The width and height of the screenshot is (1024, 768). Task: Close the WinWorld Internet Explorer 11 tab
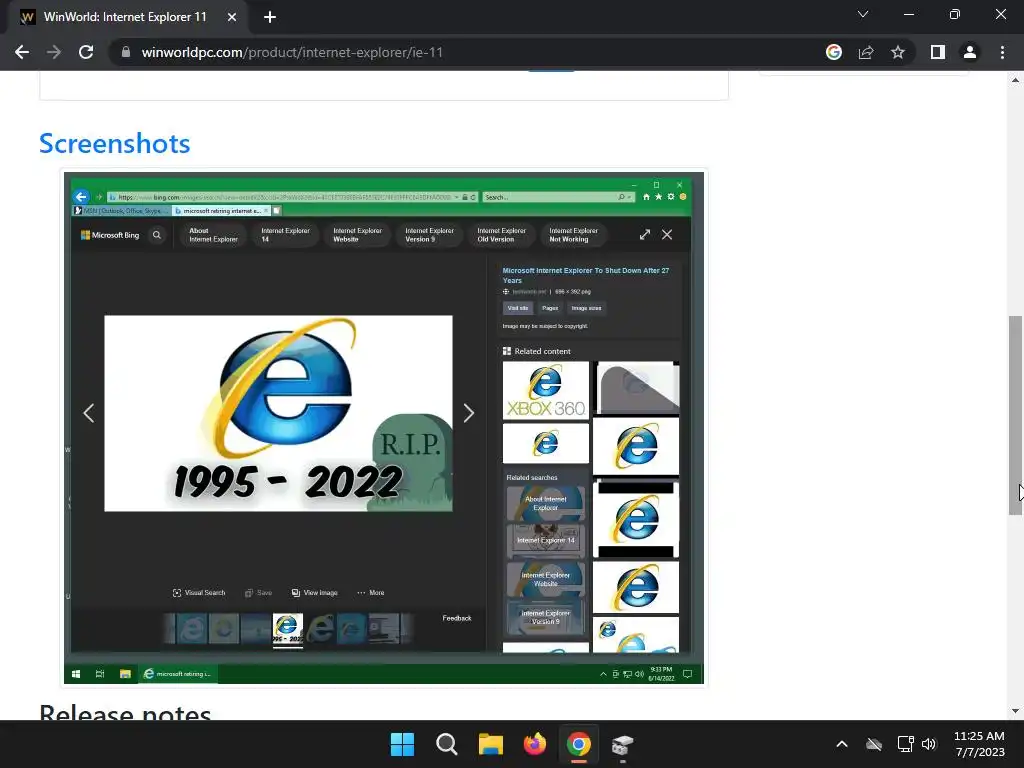pyautogui.click(x=232, y=17)
